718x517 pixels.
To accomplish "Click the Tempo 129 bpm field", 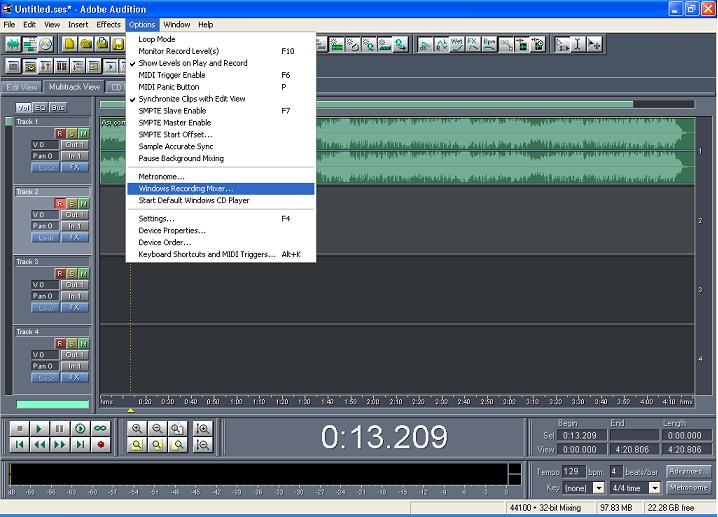I will pos(574,471).
